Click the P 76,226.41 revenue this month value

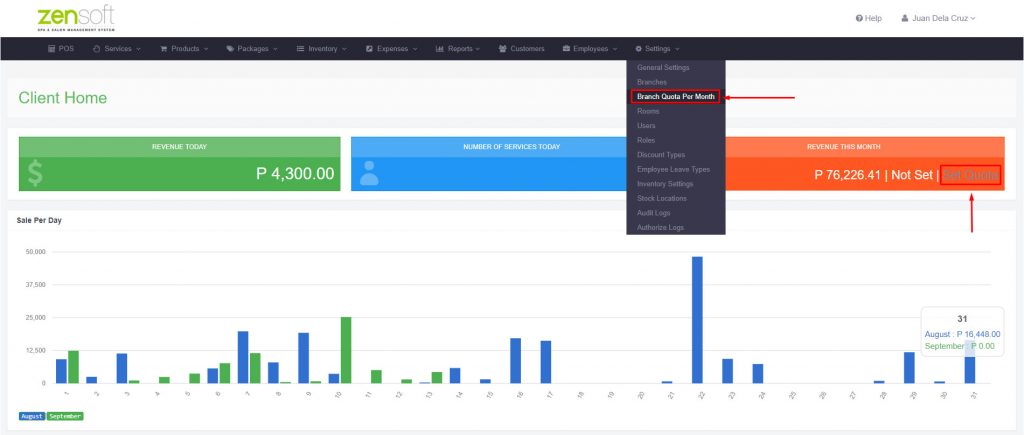point(848,175)
